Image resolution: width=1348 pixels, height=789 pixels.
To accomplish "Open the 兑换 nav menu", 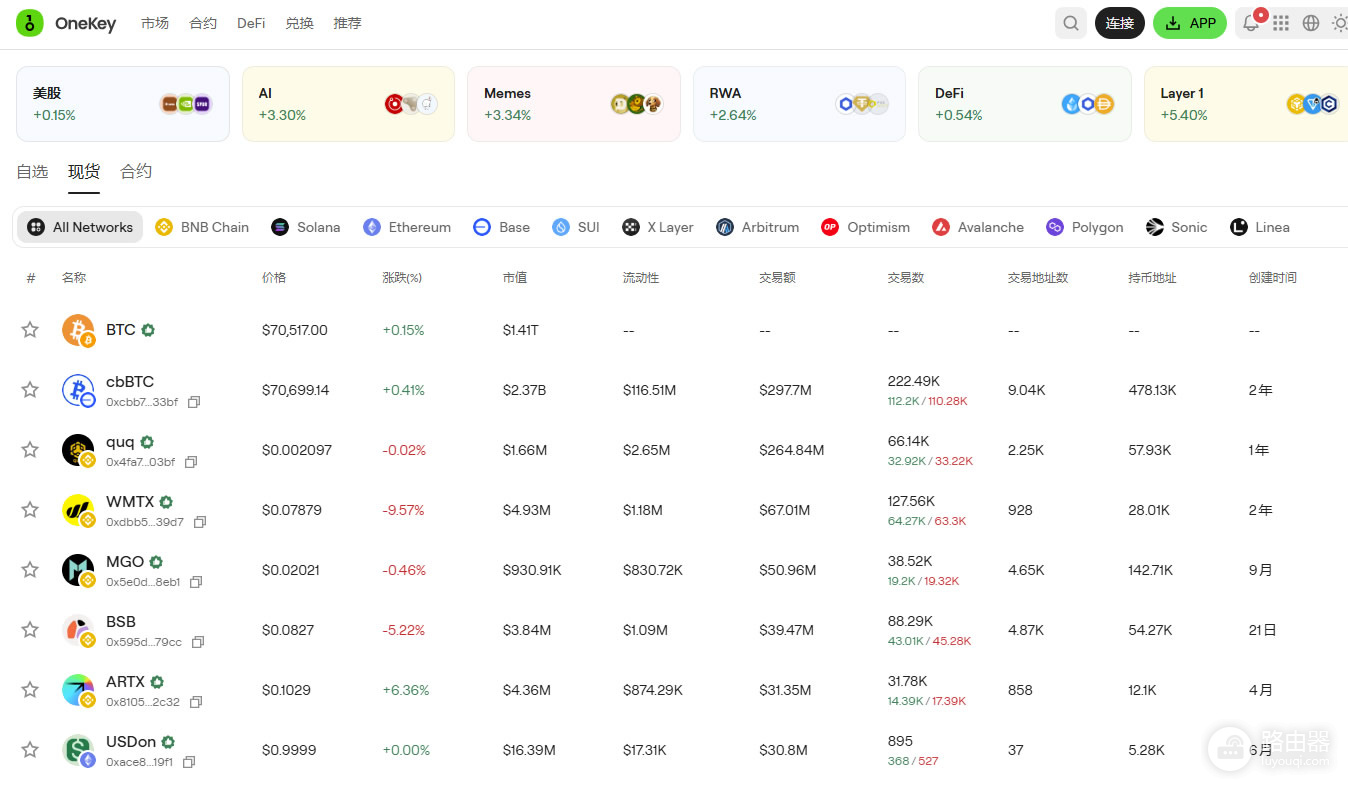I will [x=299, y=23].
